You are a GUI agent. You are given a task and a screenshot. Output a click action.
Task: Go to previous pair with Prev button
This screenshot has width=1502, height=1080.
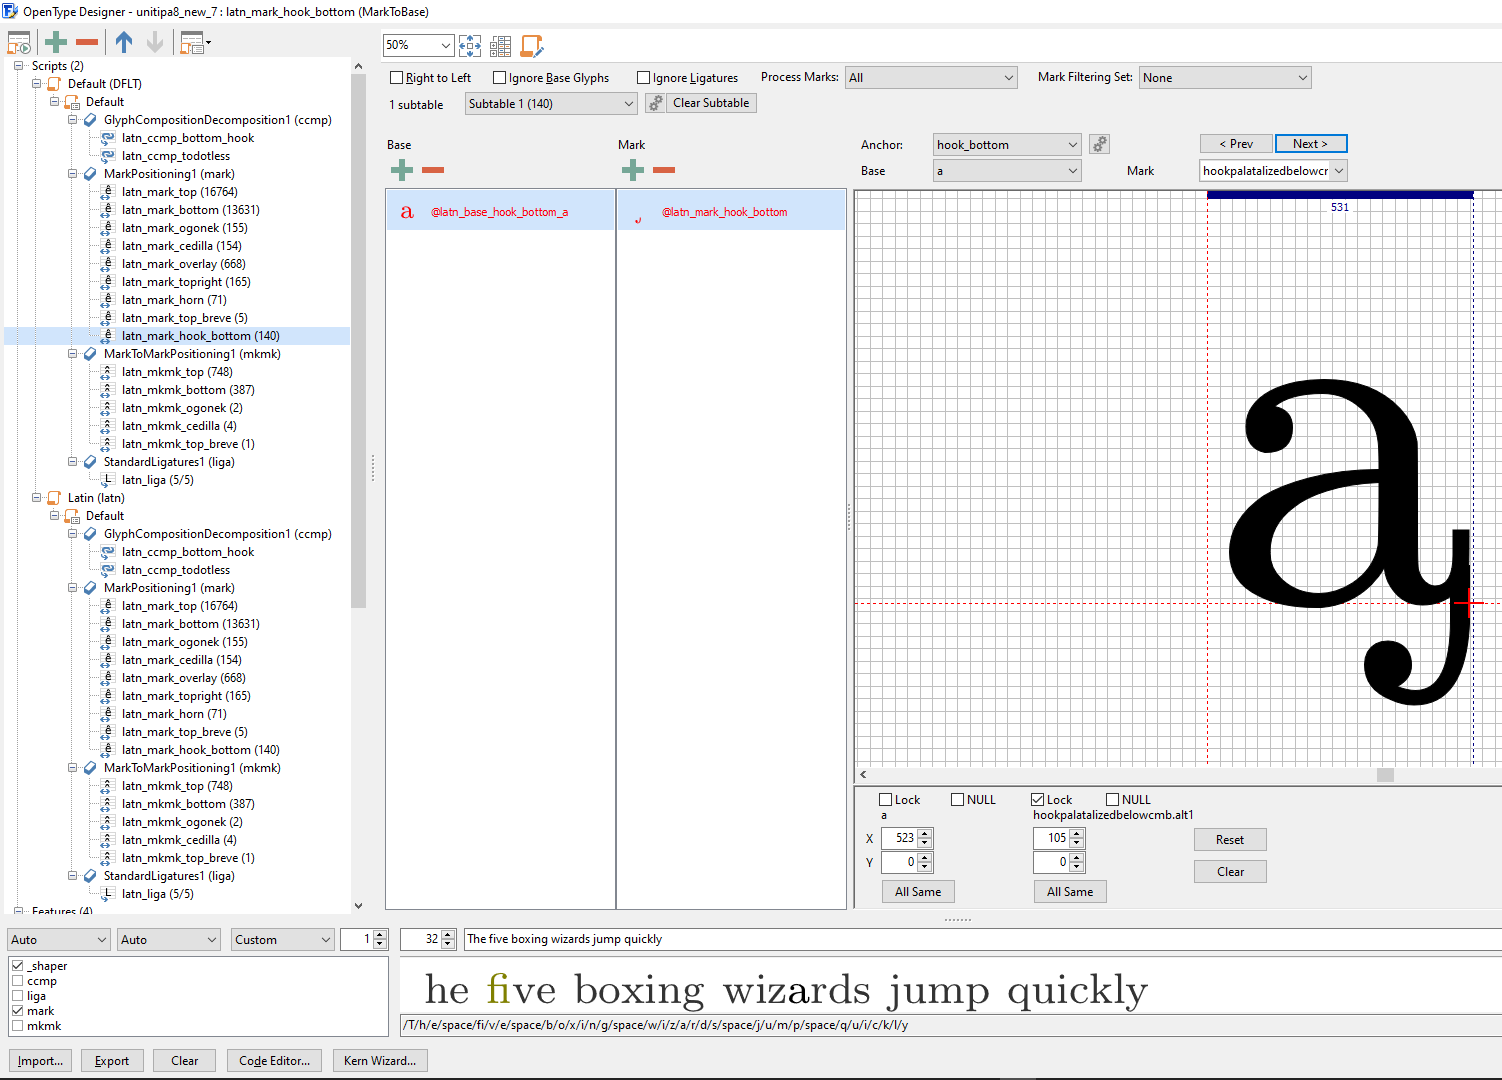[x=1236, y=144]
